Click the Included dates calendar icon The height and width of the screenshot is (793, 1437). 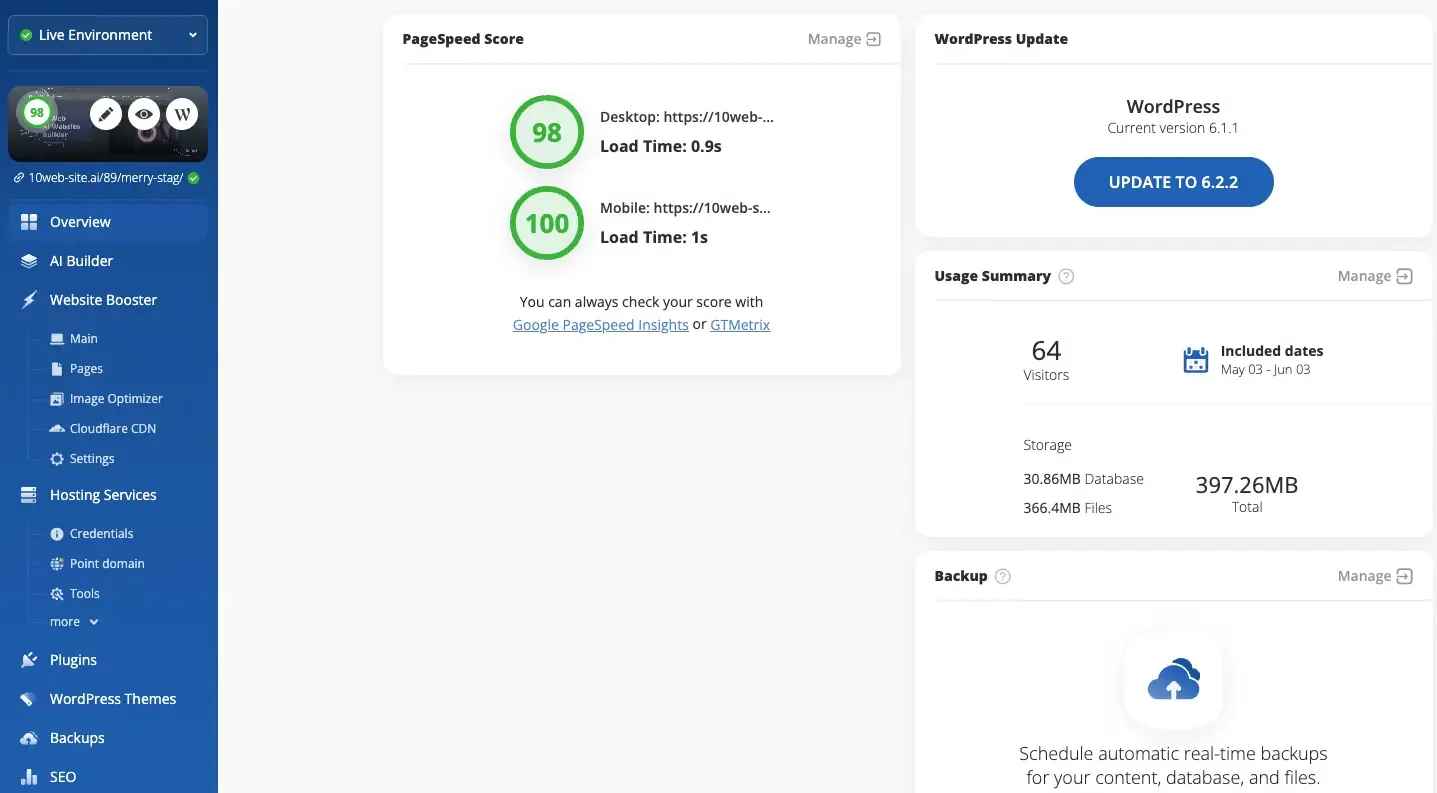pos(1196,361)
